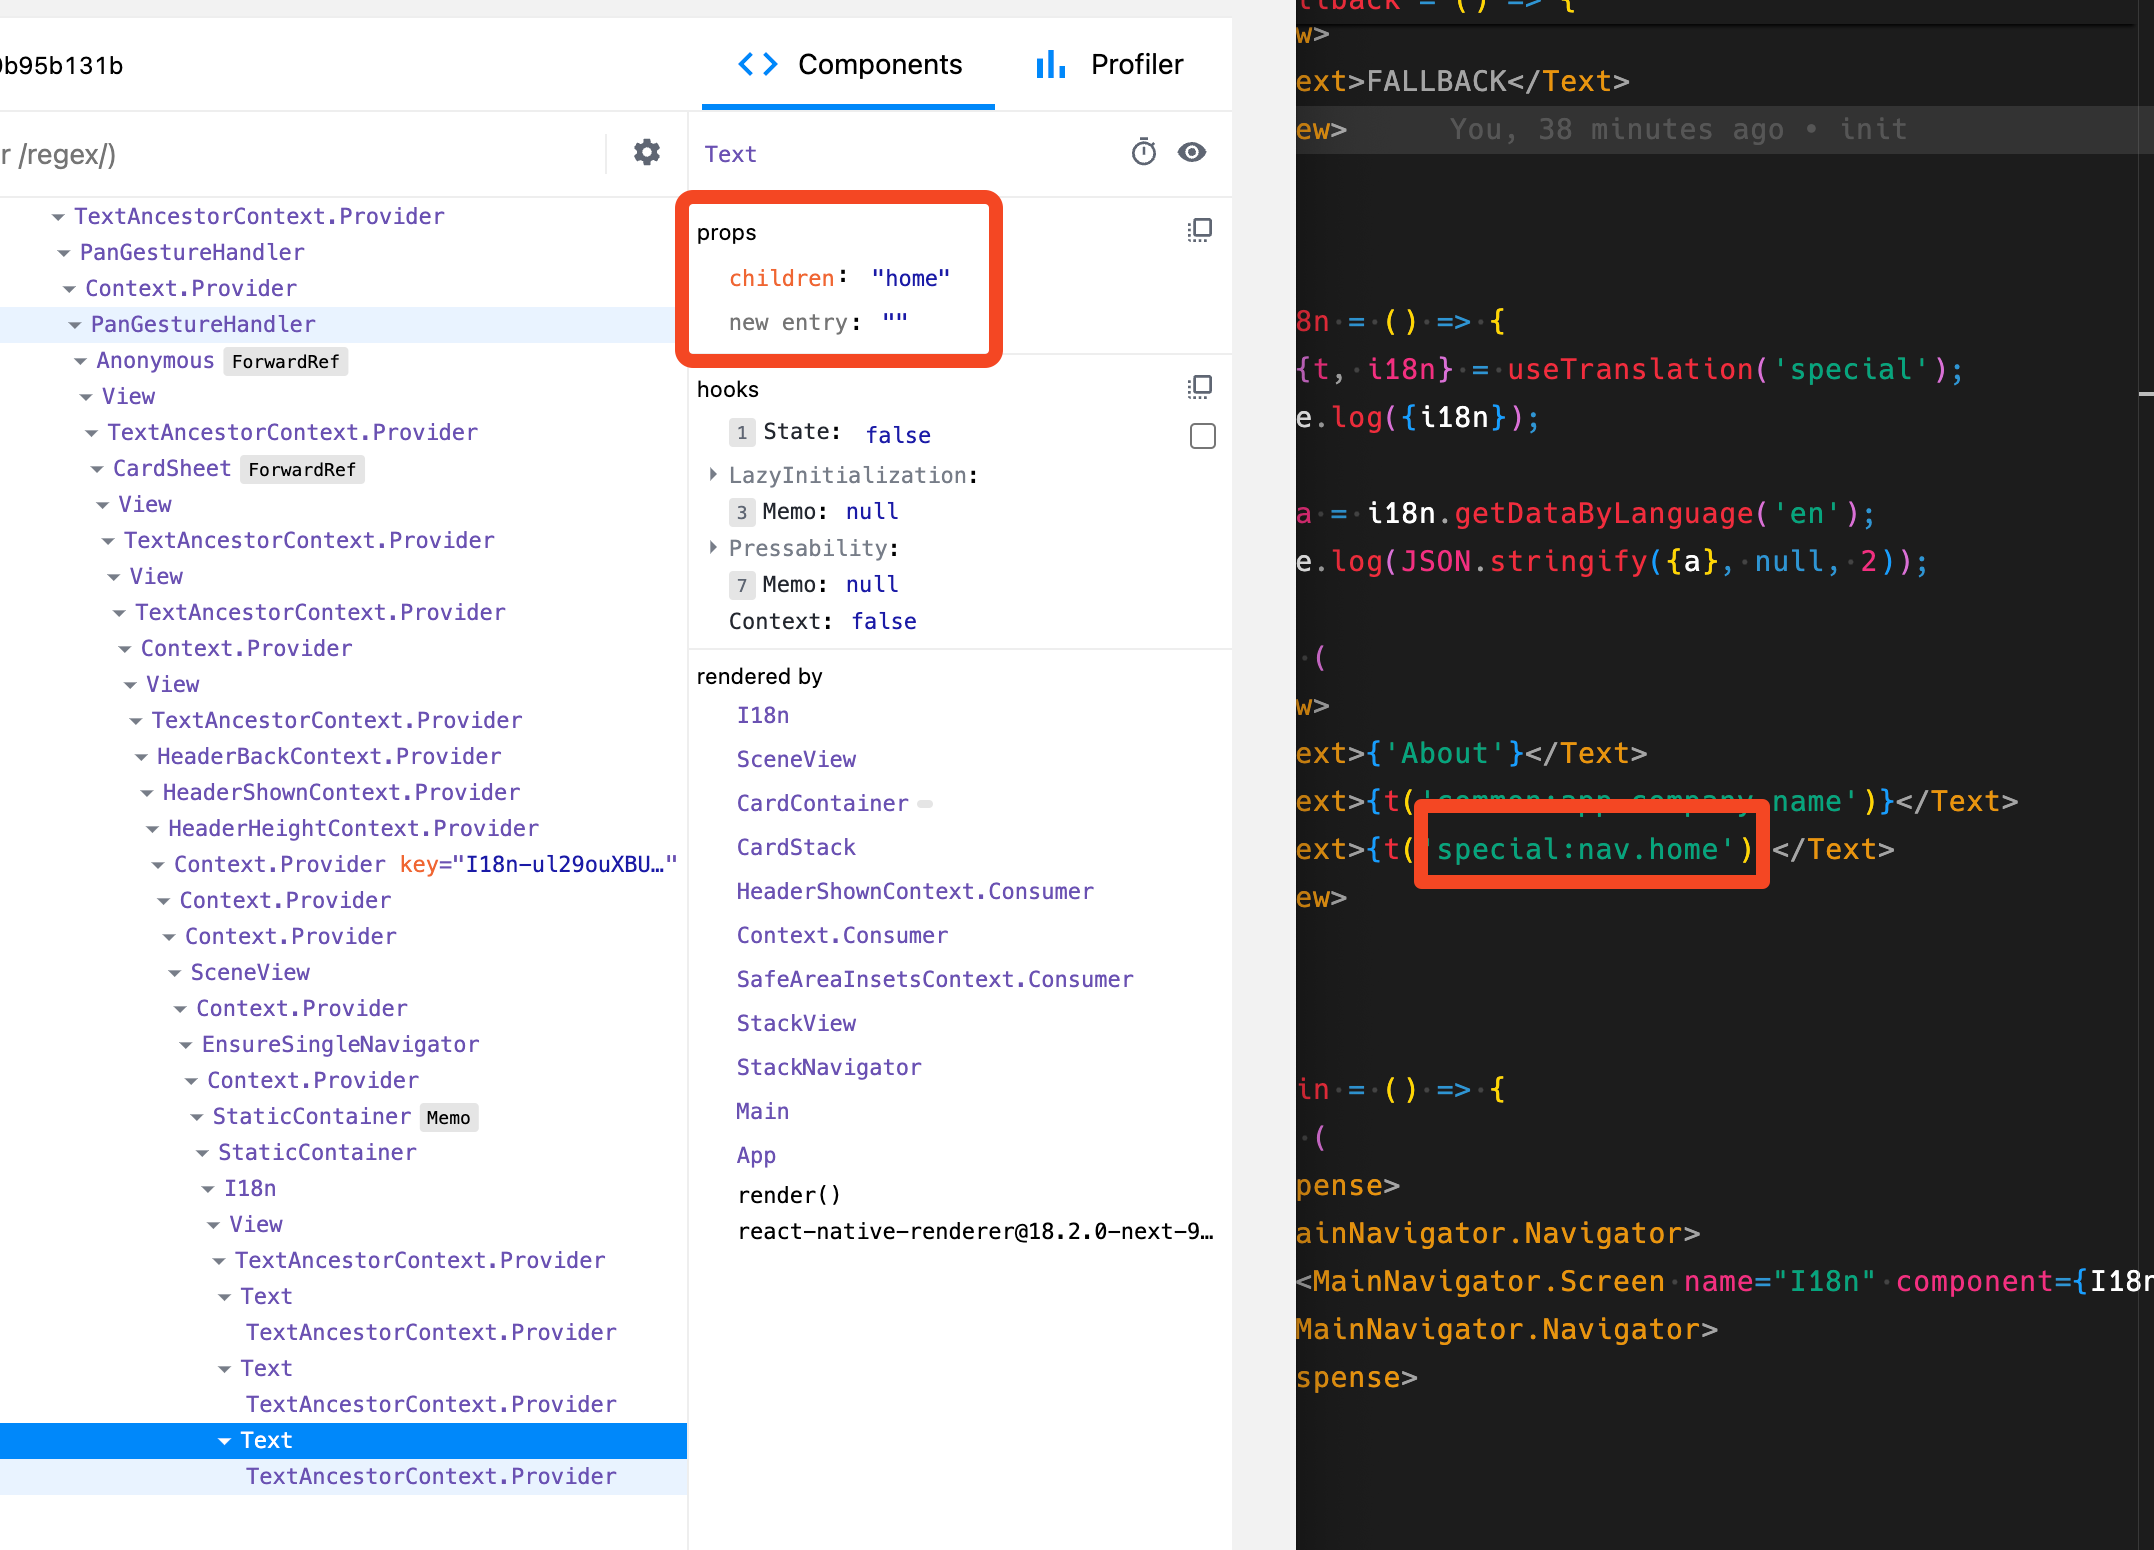Click the inspect element eye icon
The image size is (2154, 1550).
(1192, 152)
